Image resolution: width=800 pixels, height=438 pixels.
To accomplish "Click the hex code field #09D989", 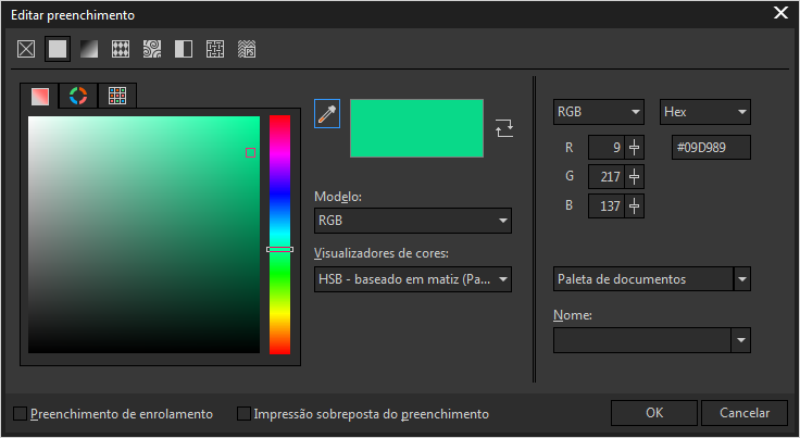I will (711, 148).
